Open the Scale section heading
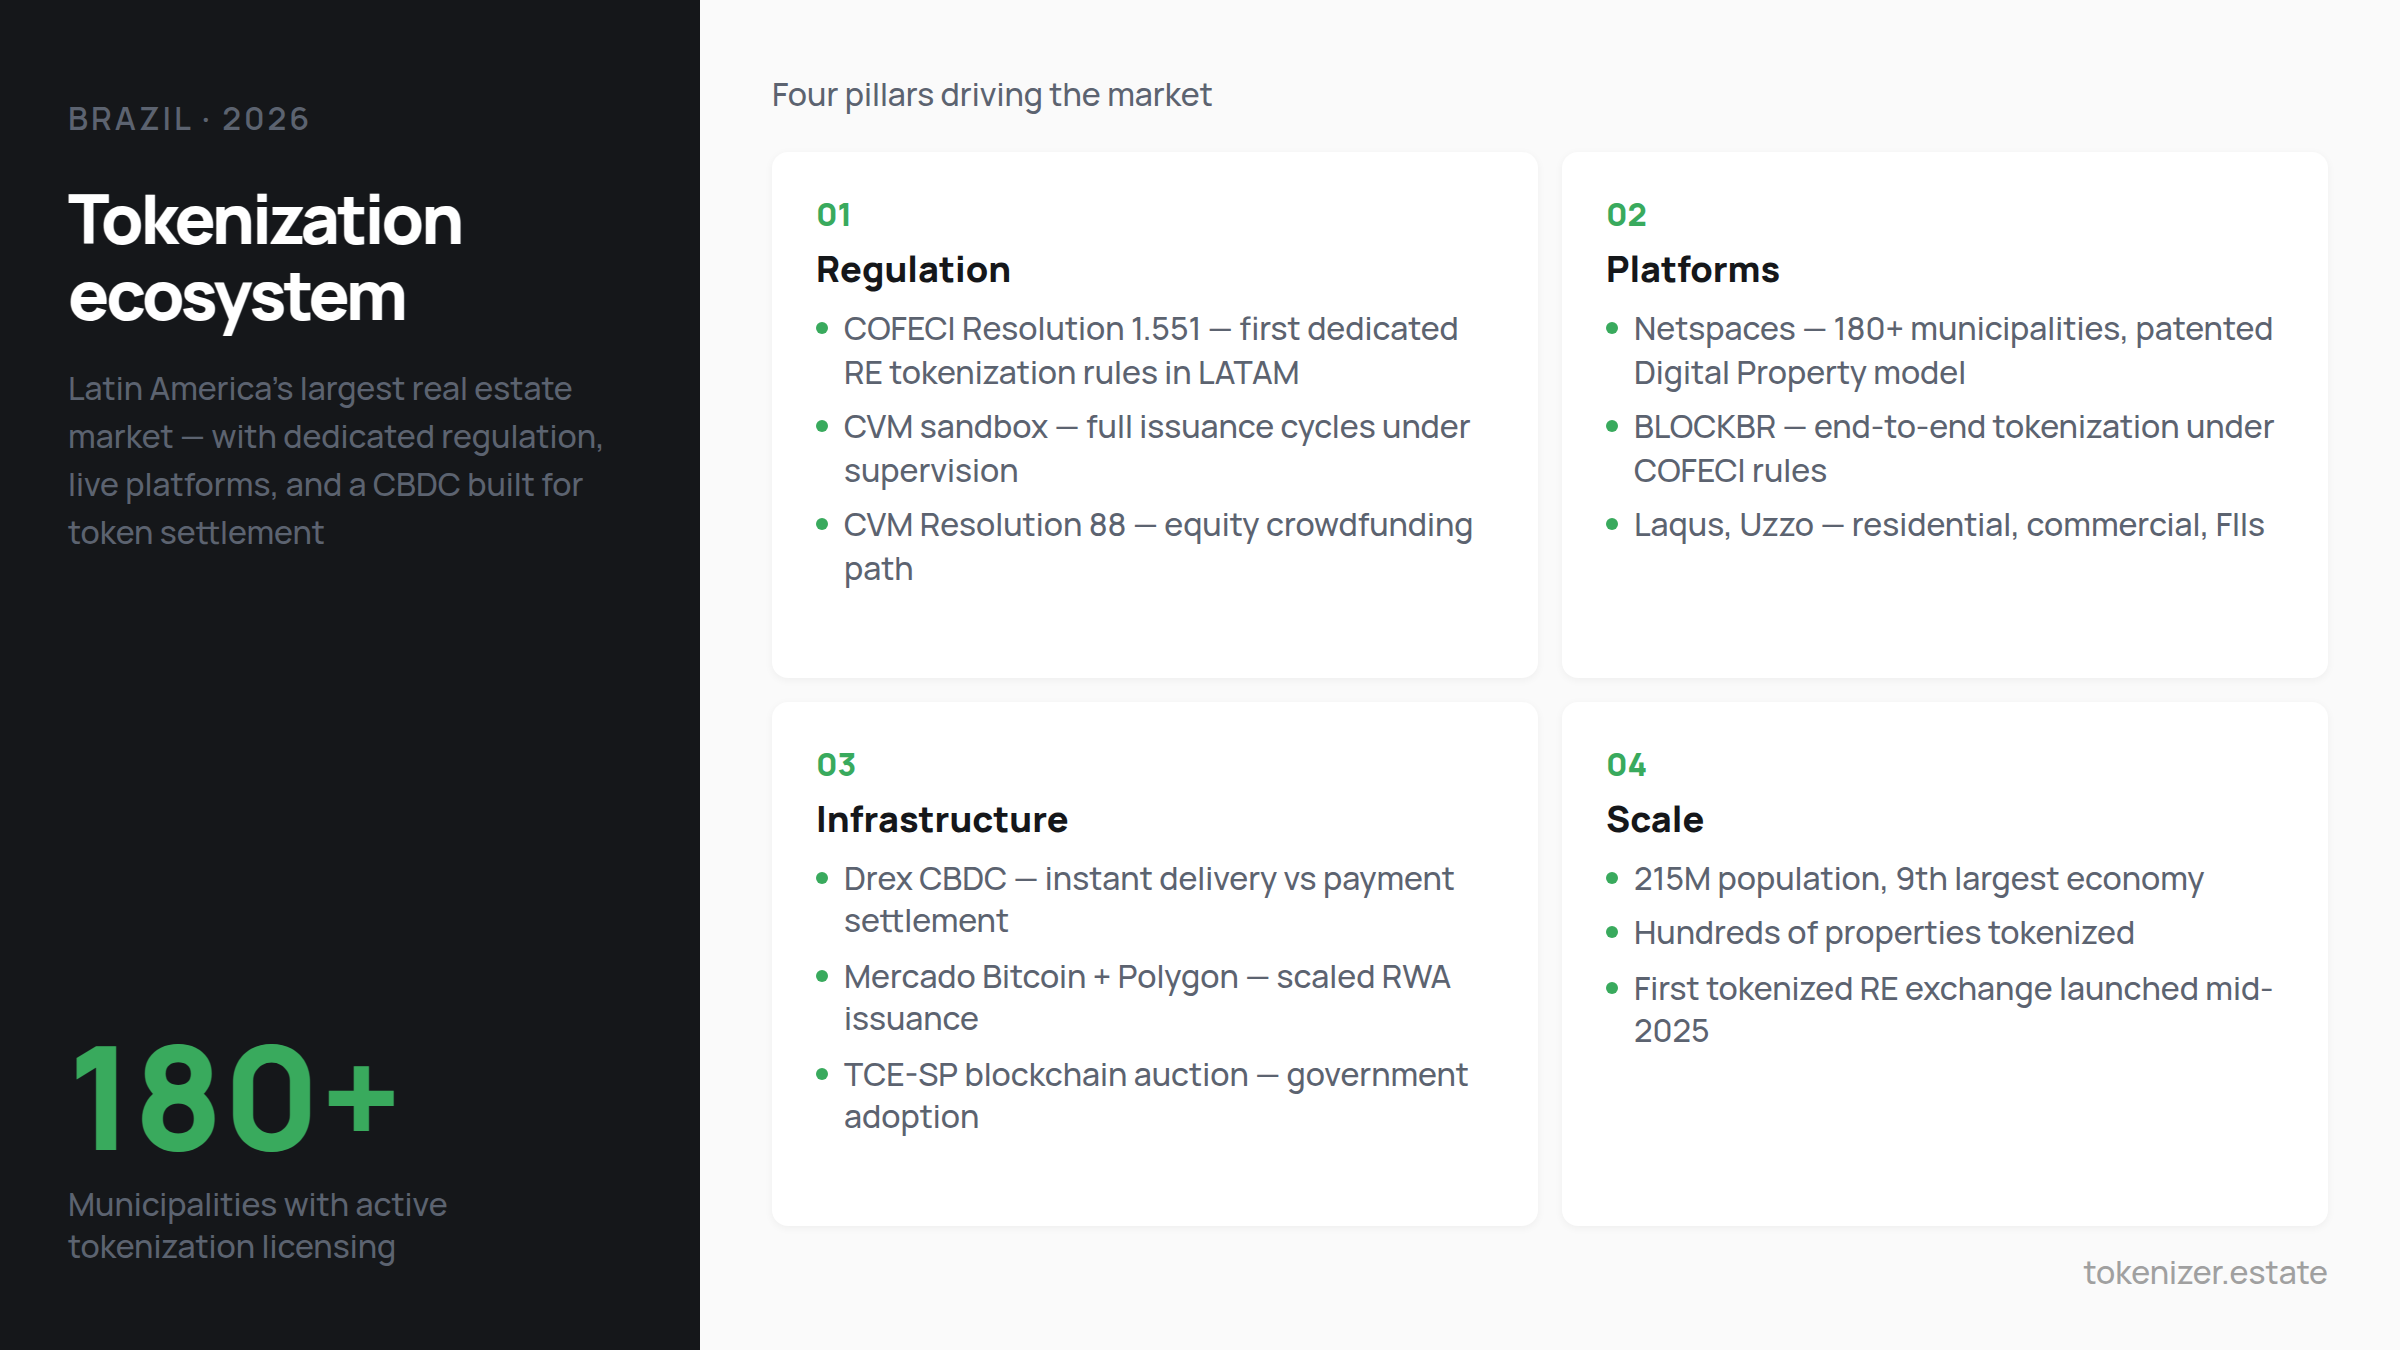 1655,819
